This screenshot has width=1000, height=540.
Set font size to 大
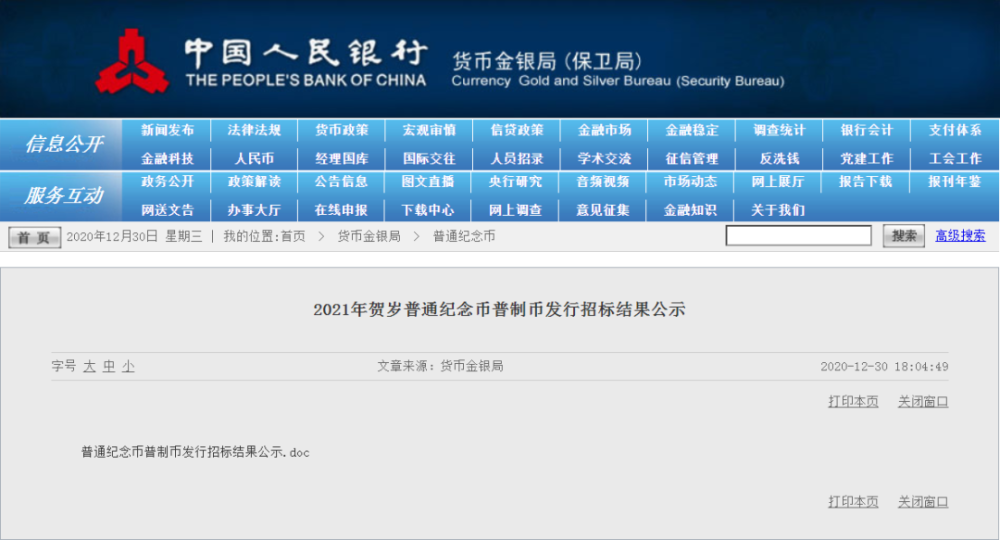tap(89, 367)
